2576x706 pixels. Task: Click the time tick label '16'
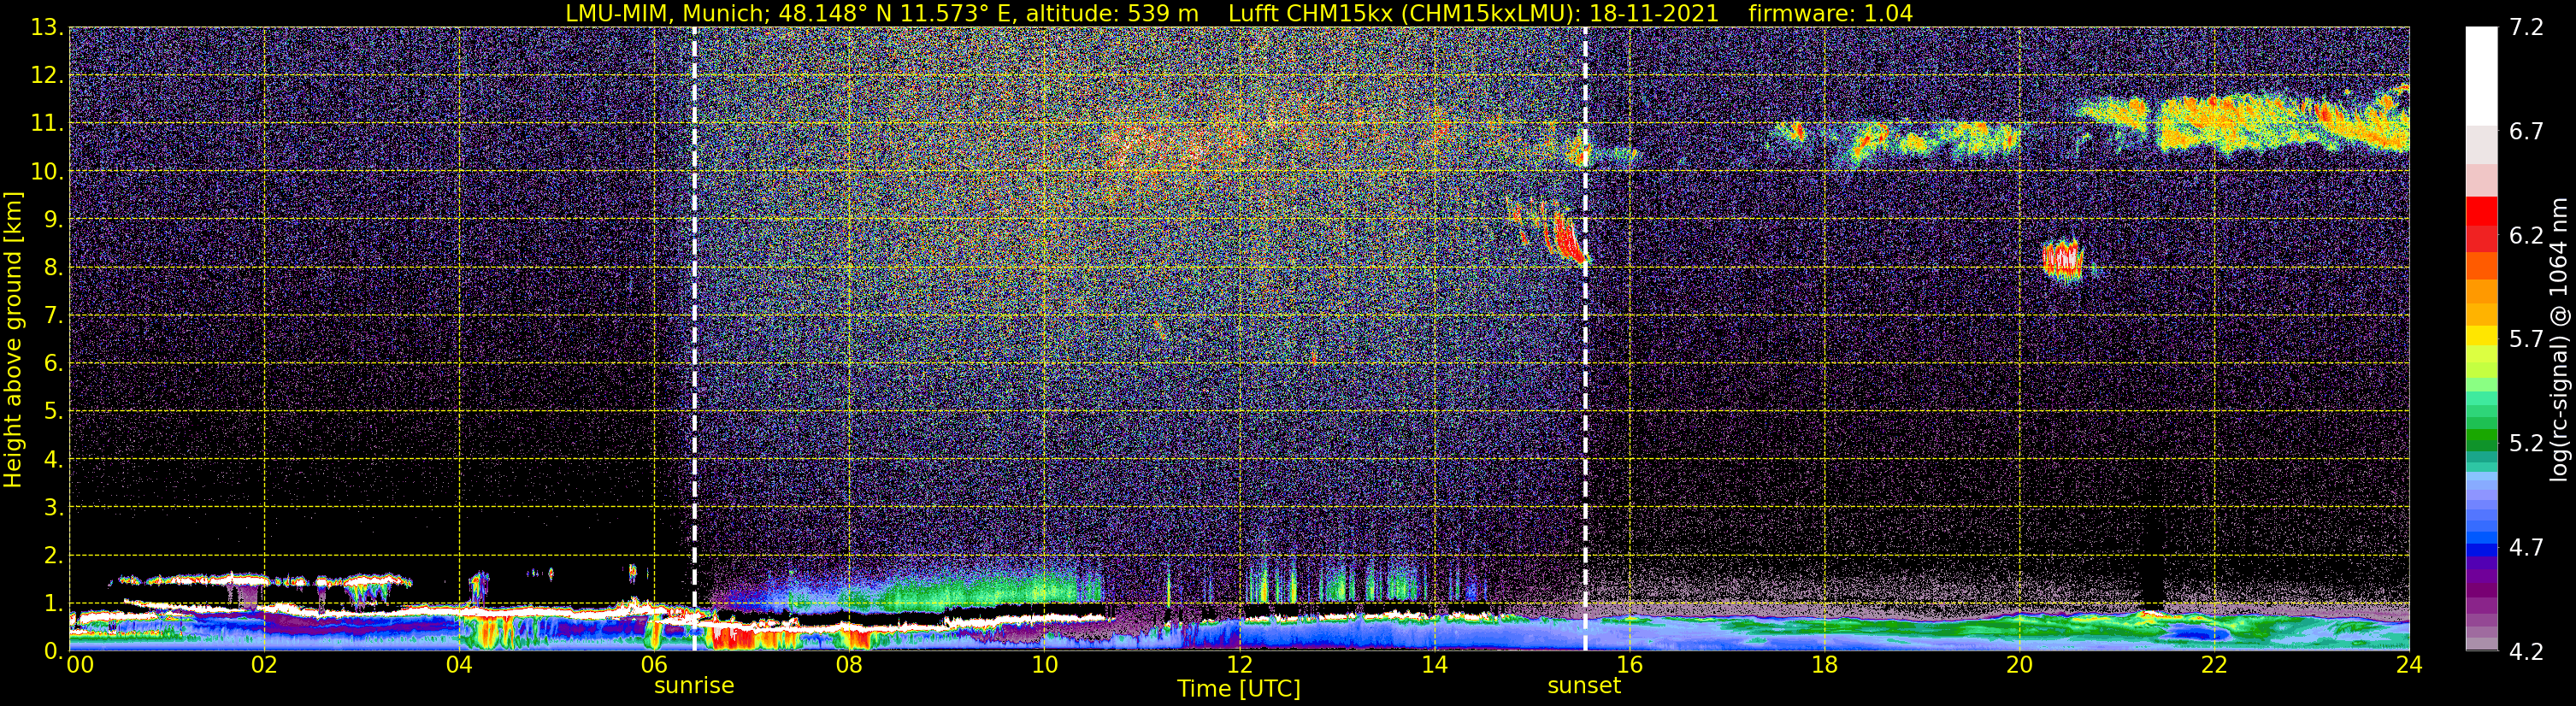pyautogui.click(x=1629, y=665)
